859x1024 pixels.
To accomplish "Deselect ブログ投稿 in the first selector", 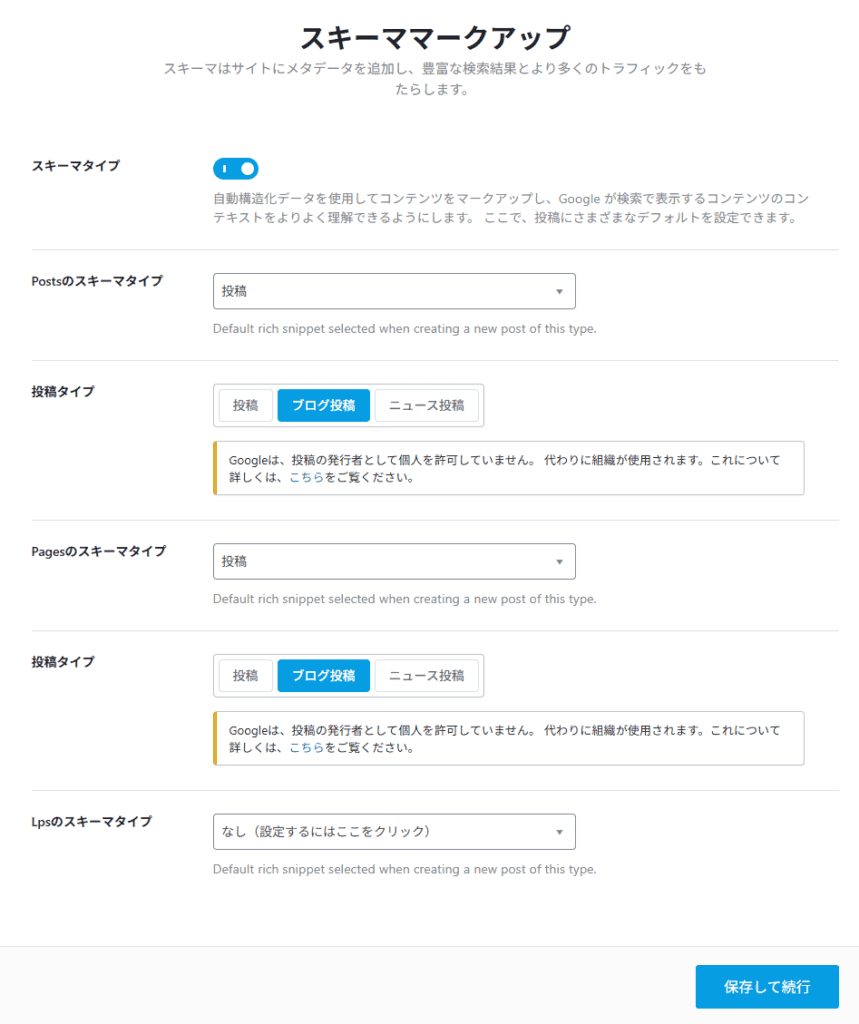I will [323, 405].
